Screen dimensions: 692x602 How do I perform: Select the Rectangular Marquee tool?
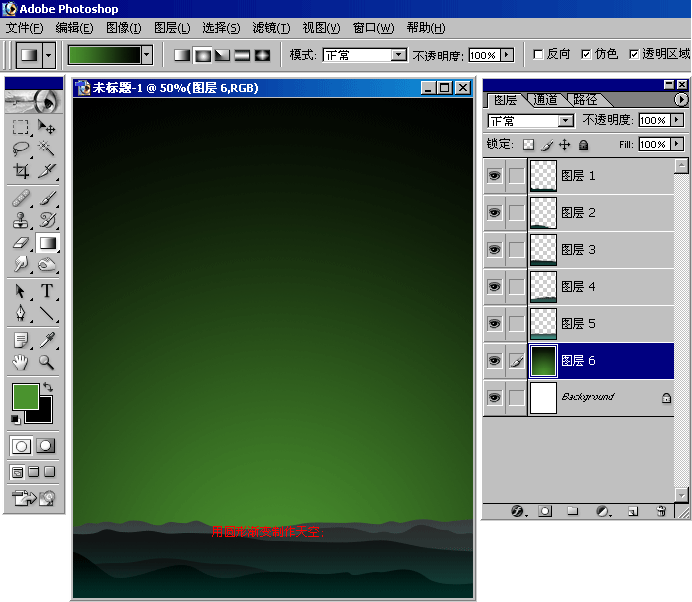[20, 128]
